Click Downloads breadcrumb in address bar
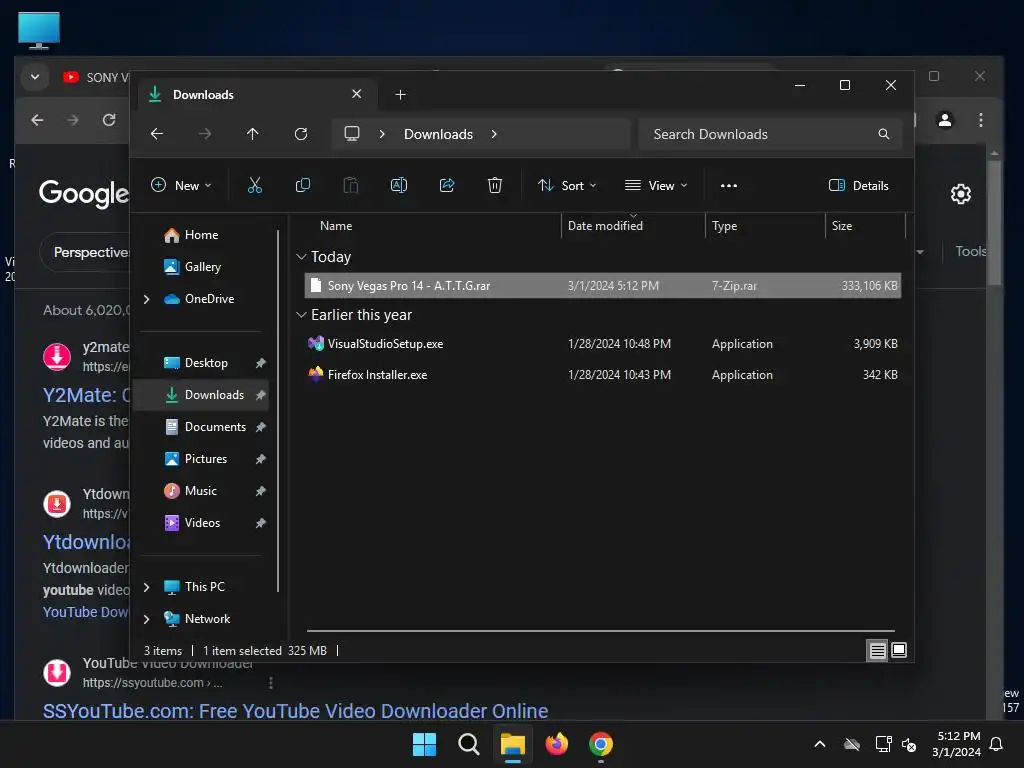1024x768 pixels. [x=438, y=134]
